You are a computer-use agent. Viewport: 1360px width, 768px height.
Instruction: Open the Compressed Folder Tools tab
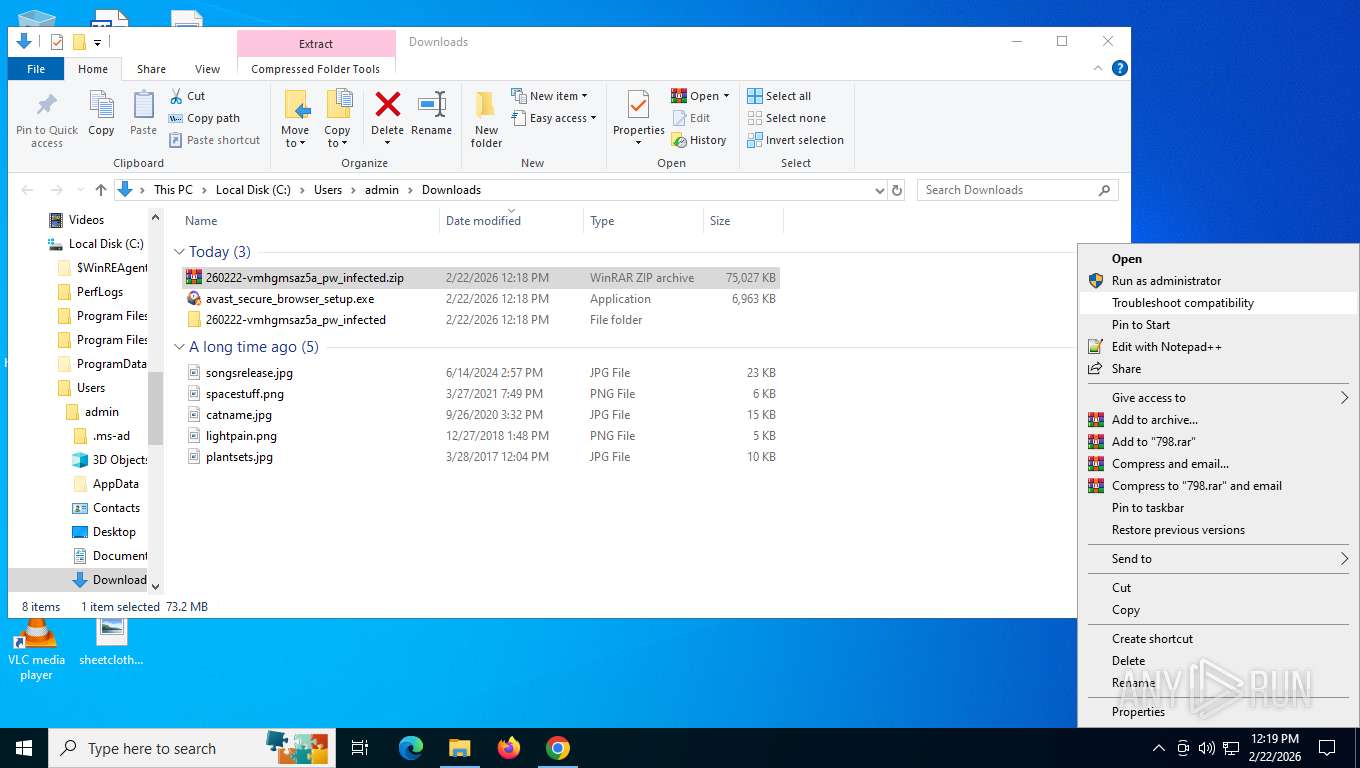pyautogui.click(x=316, y=69)
